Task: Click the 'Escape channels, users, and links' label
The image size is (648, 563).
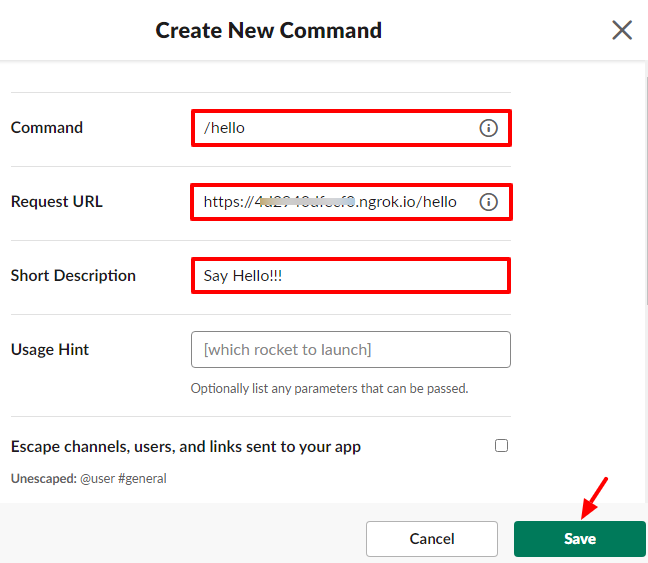Action: tap(186, 447)
